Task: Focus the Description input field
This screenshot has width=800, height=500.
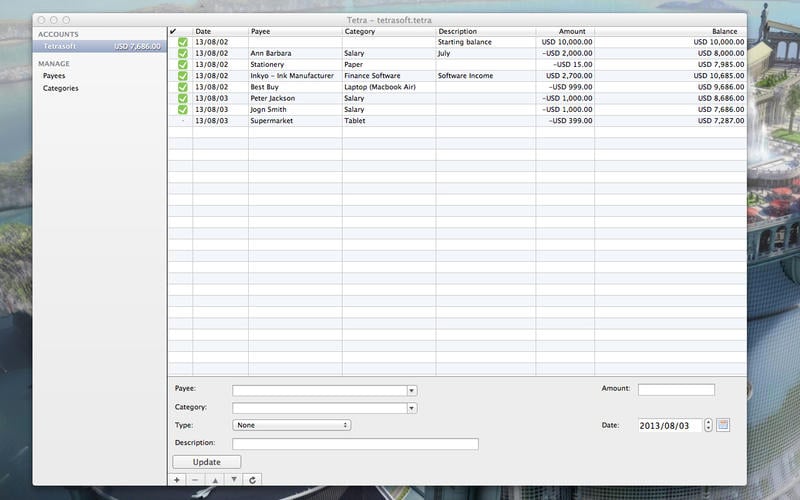Action: coord(355,444)
